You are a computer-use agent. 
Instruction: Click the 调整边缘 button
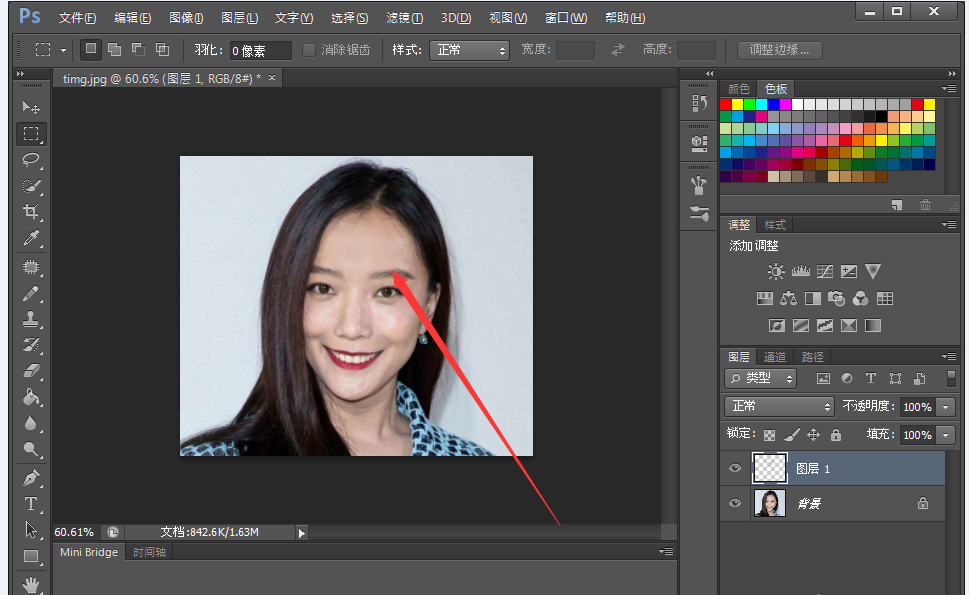[x=780, y=50]
